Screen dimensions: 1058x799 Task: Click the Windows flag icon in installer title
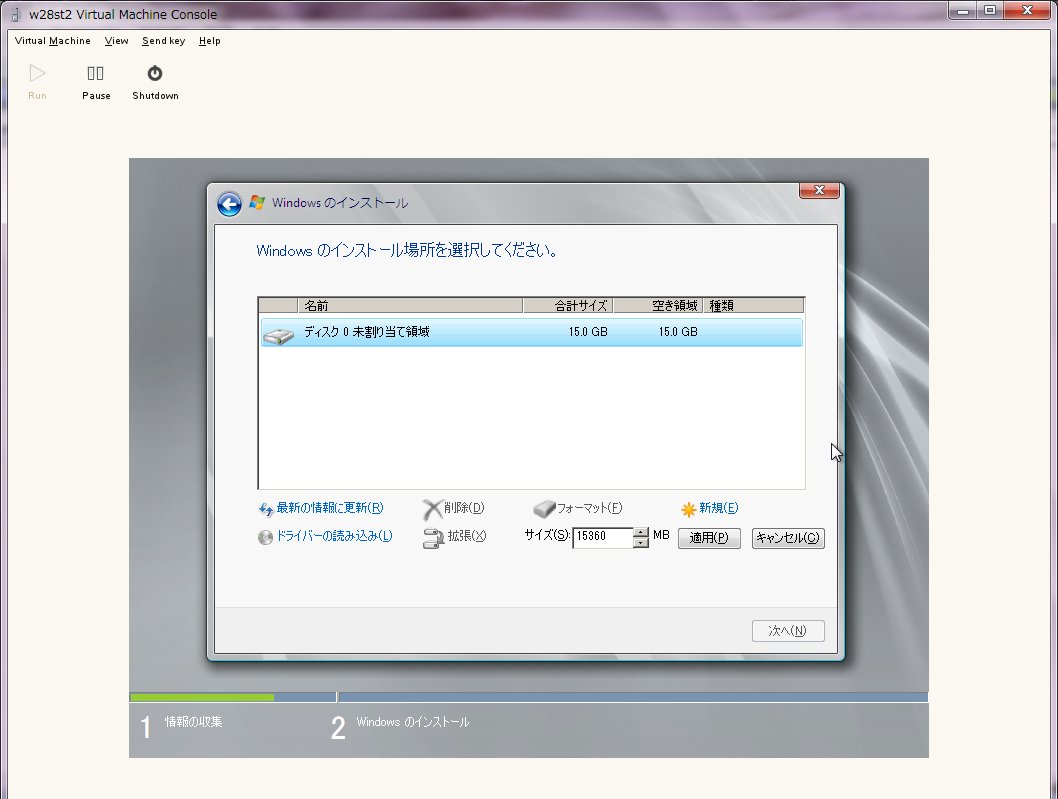[x=257, y=202]
